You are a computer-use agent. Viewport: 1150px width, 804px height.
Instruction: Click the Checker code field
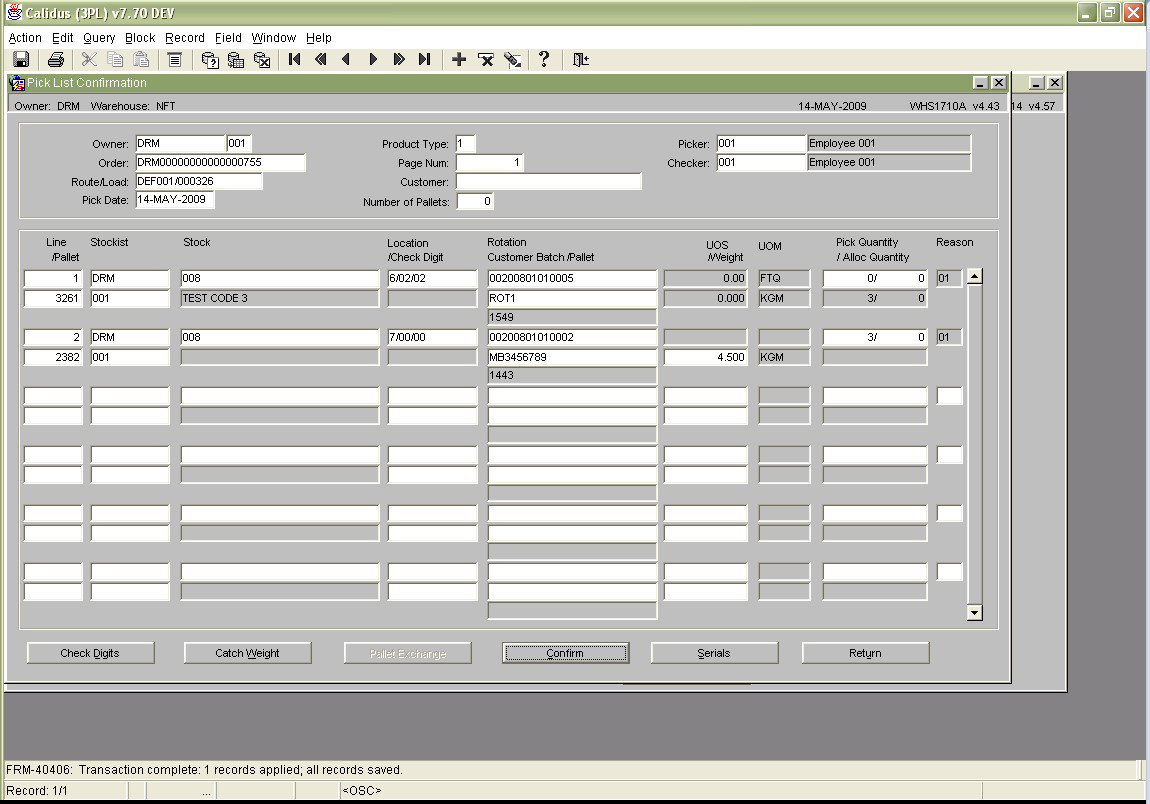(x=761, y=163)
